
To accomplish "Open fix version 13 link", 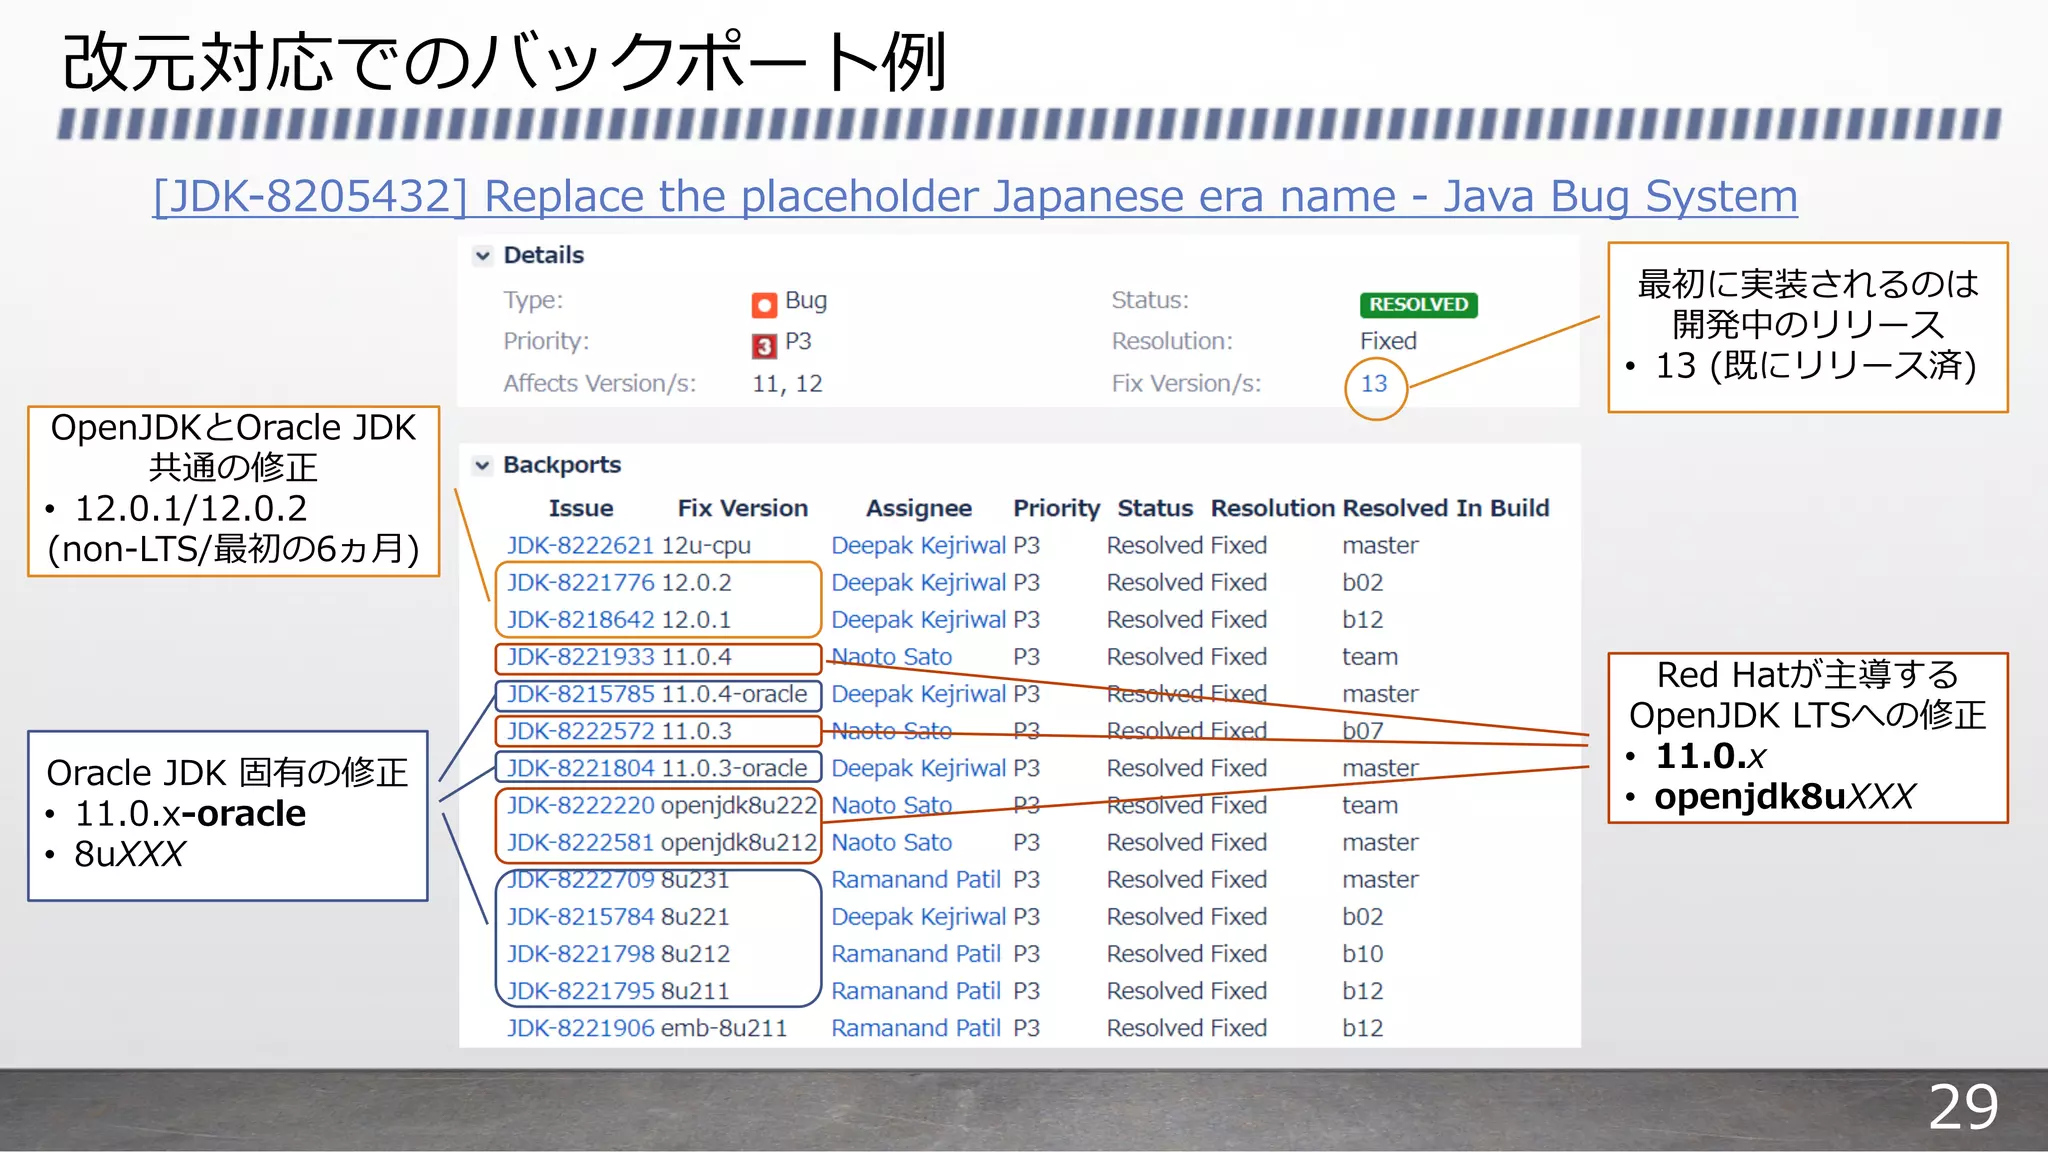I will 1374,384.
